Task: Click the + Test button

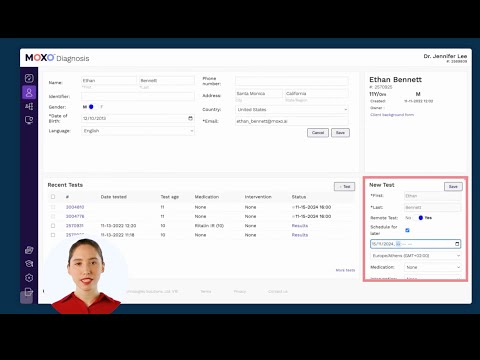Action: [345, 187]
